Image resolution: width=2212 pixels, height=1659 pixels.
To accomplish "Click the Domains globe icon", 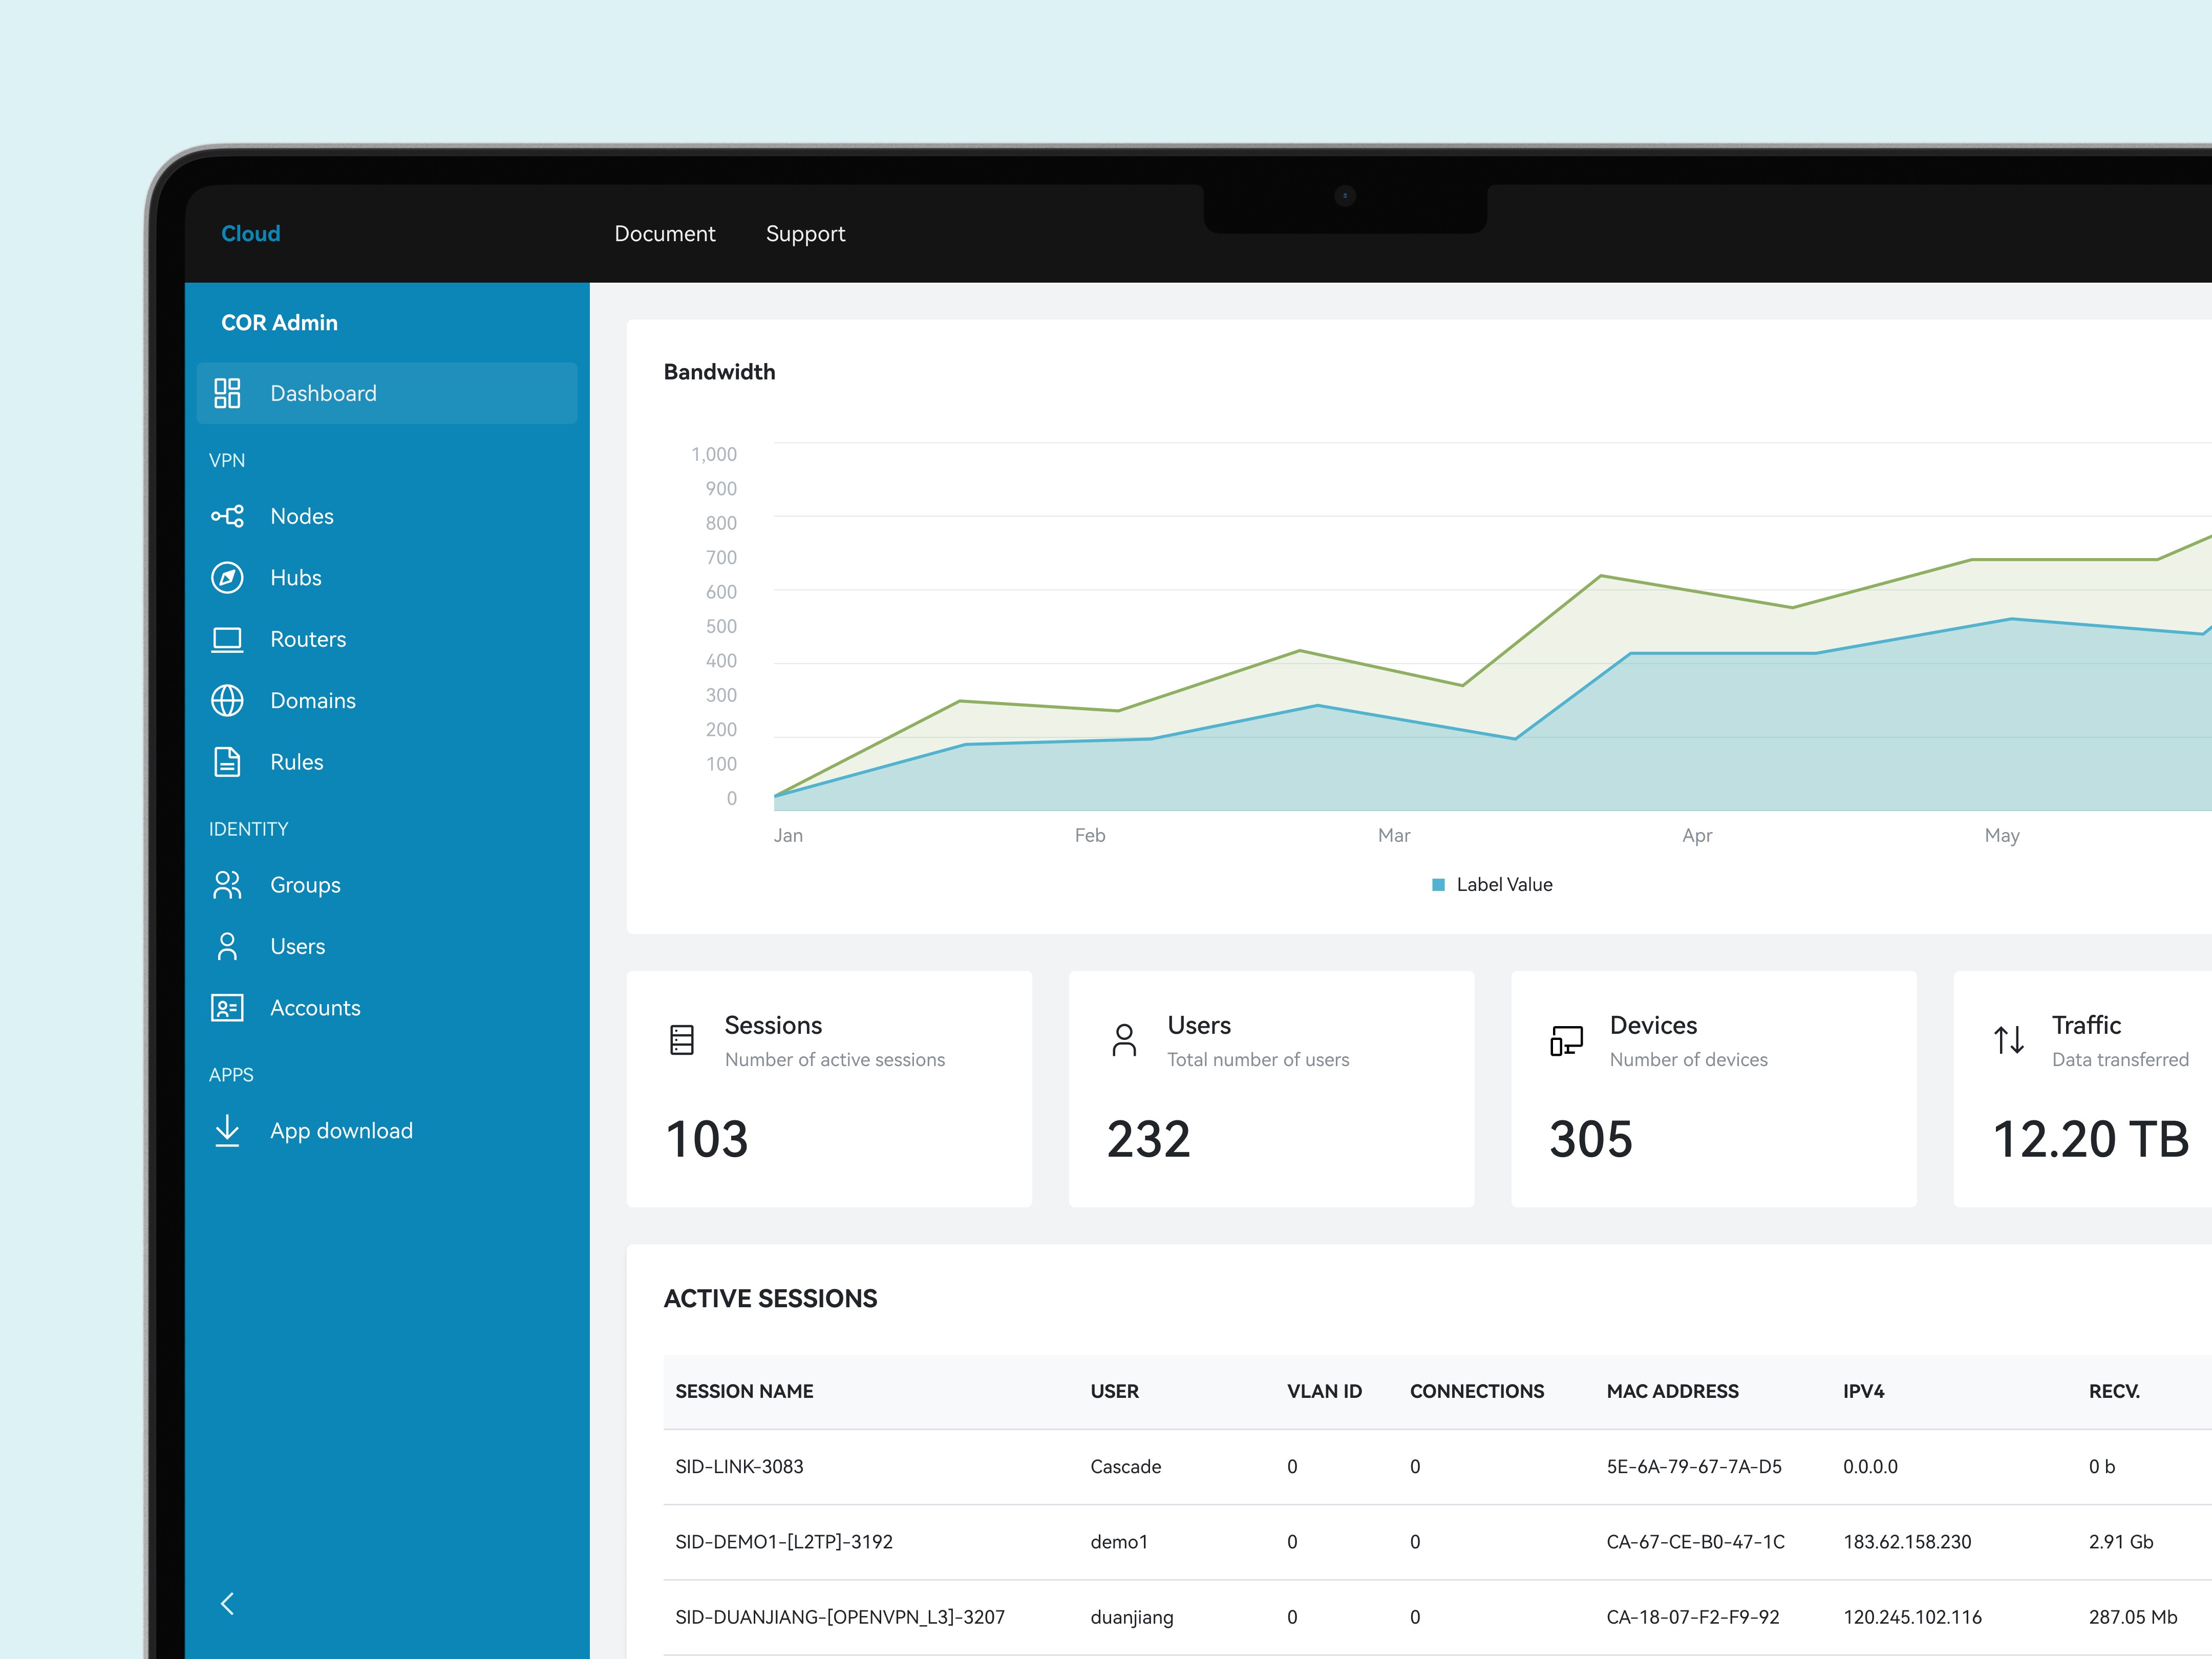I will [227, 701].
